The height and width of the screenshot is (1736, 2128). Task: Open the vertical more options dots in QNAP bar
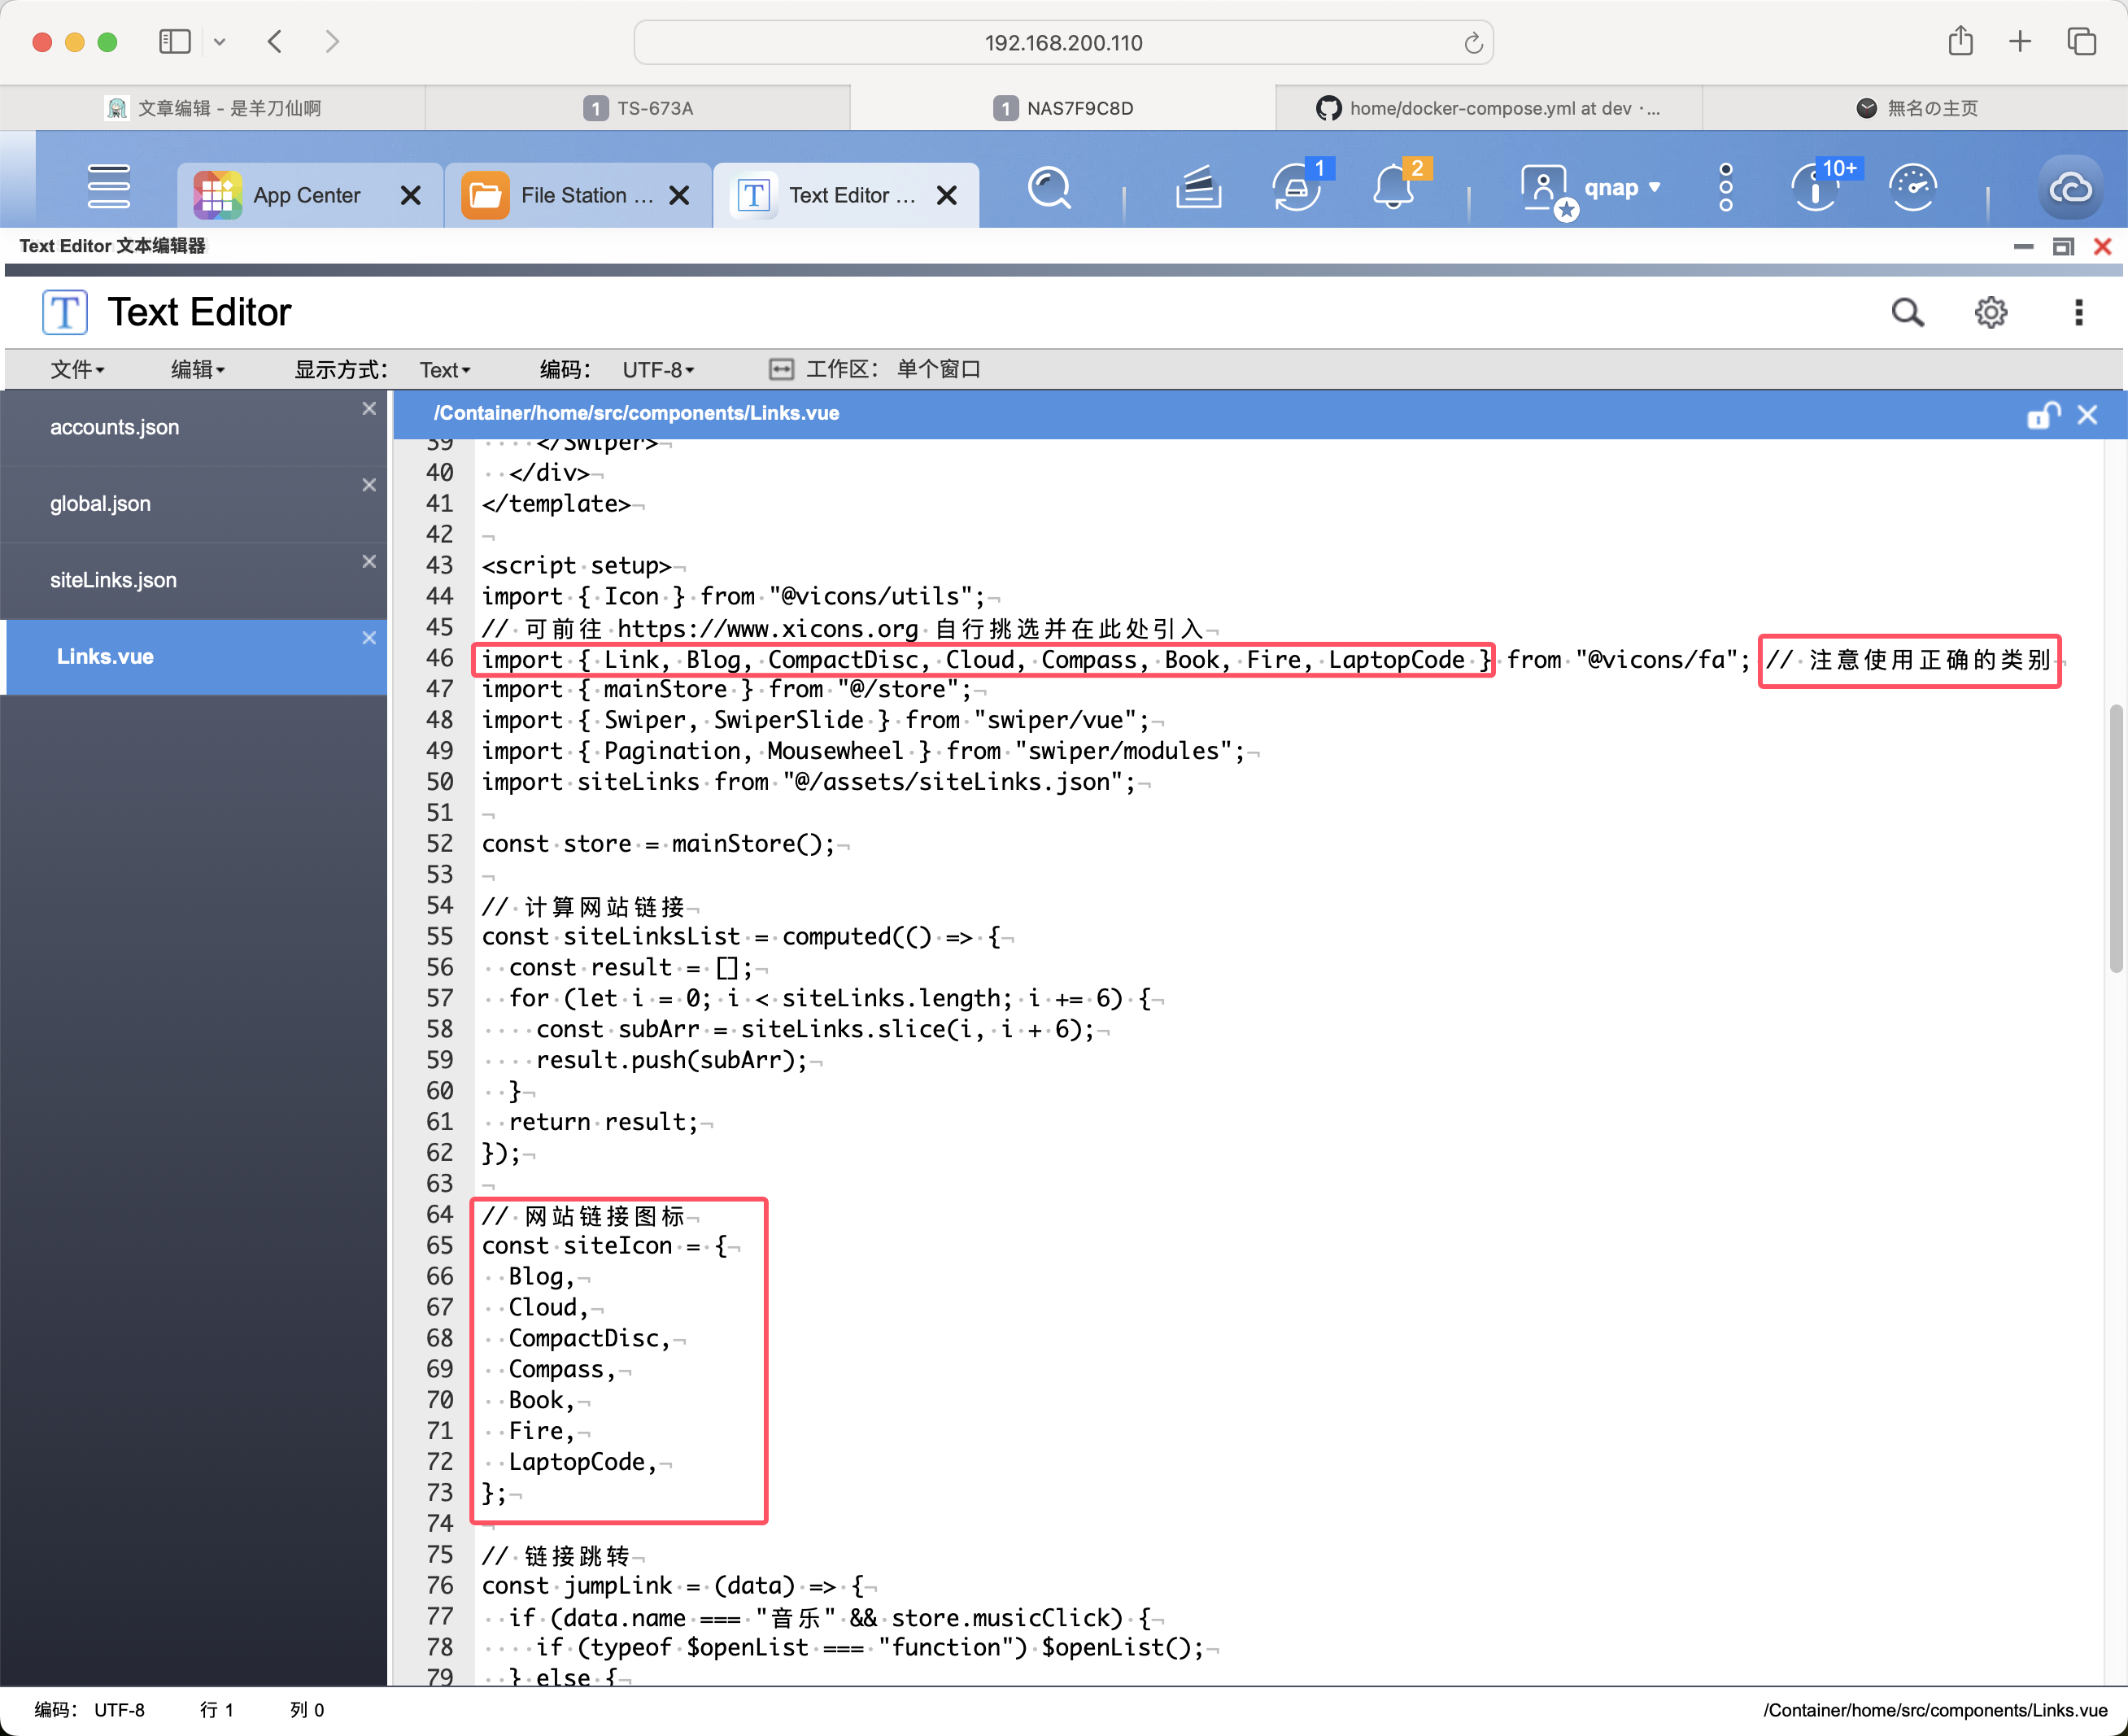[1726, 187]
